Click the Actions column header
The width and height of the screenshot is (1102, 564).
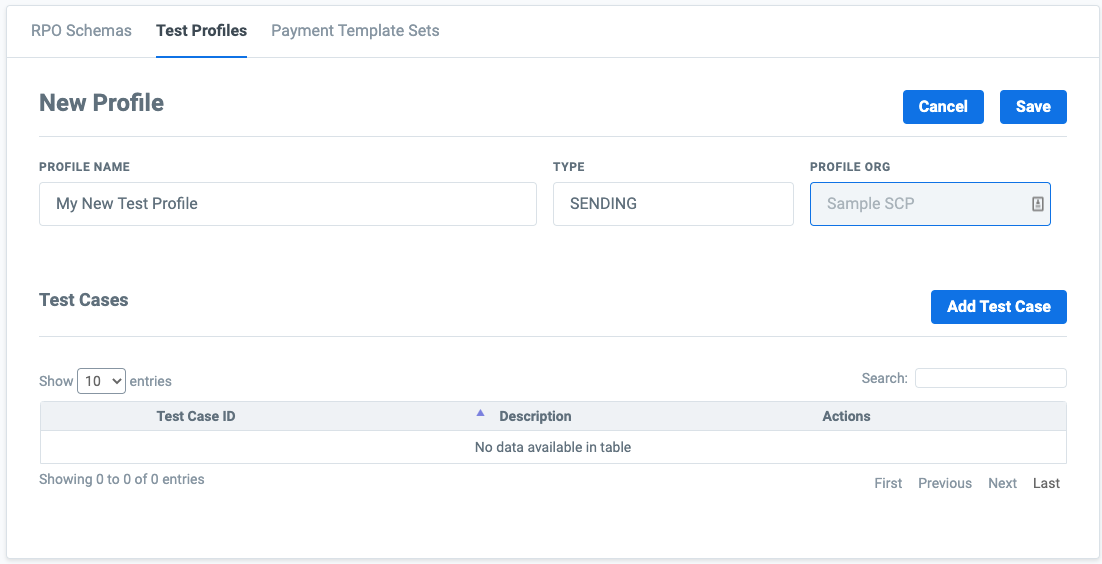click(x=846, y=416)
